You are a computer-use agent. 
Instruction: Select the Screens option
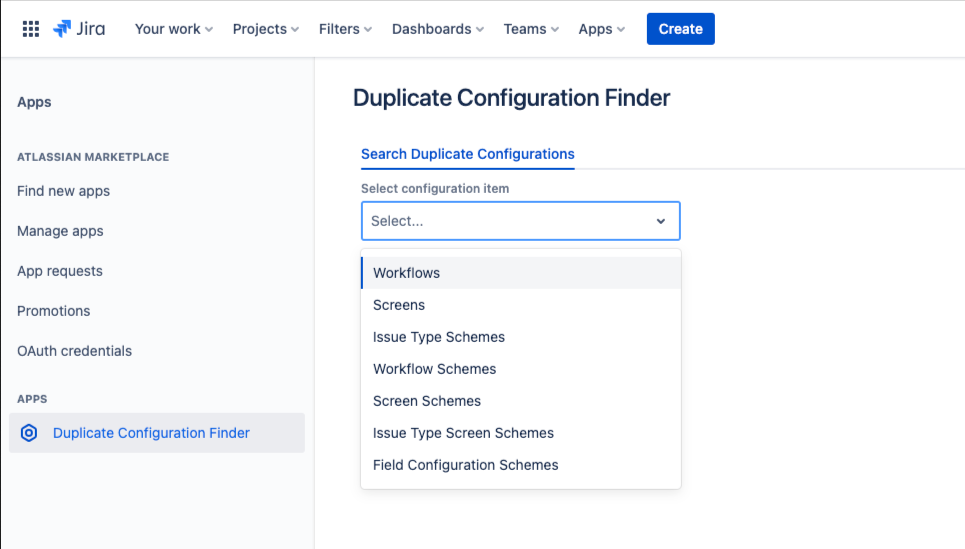tap(399, 305)
